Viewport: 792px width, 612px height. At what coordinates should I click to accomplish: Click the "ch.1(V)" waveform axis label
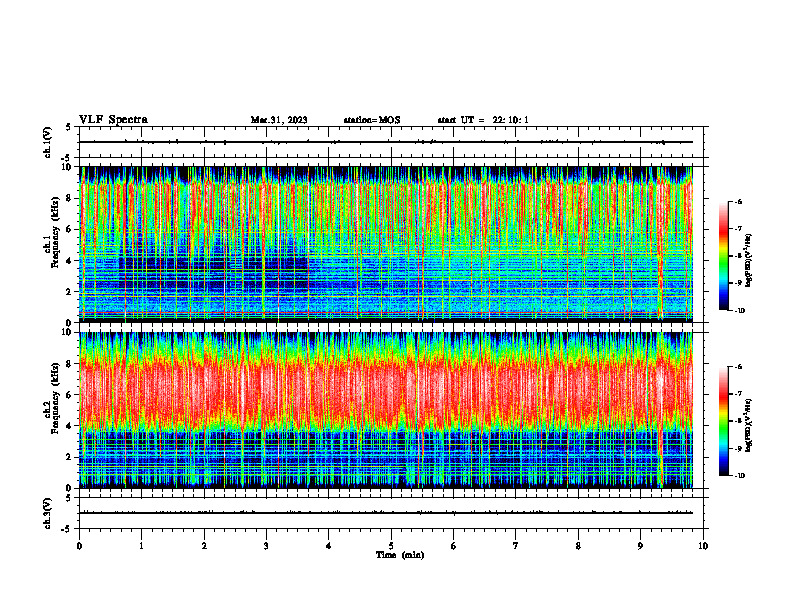47,142
